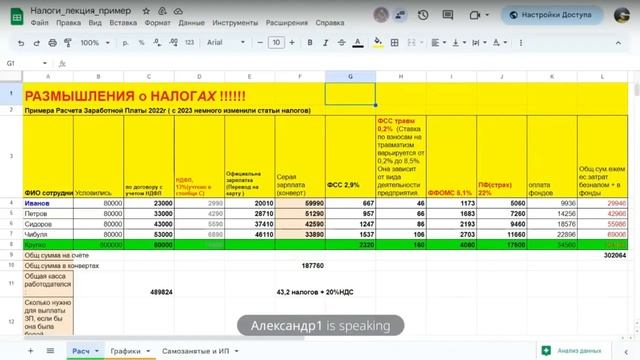Click the collaborator avatar in the header

point(381,15)
